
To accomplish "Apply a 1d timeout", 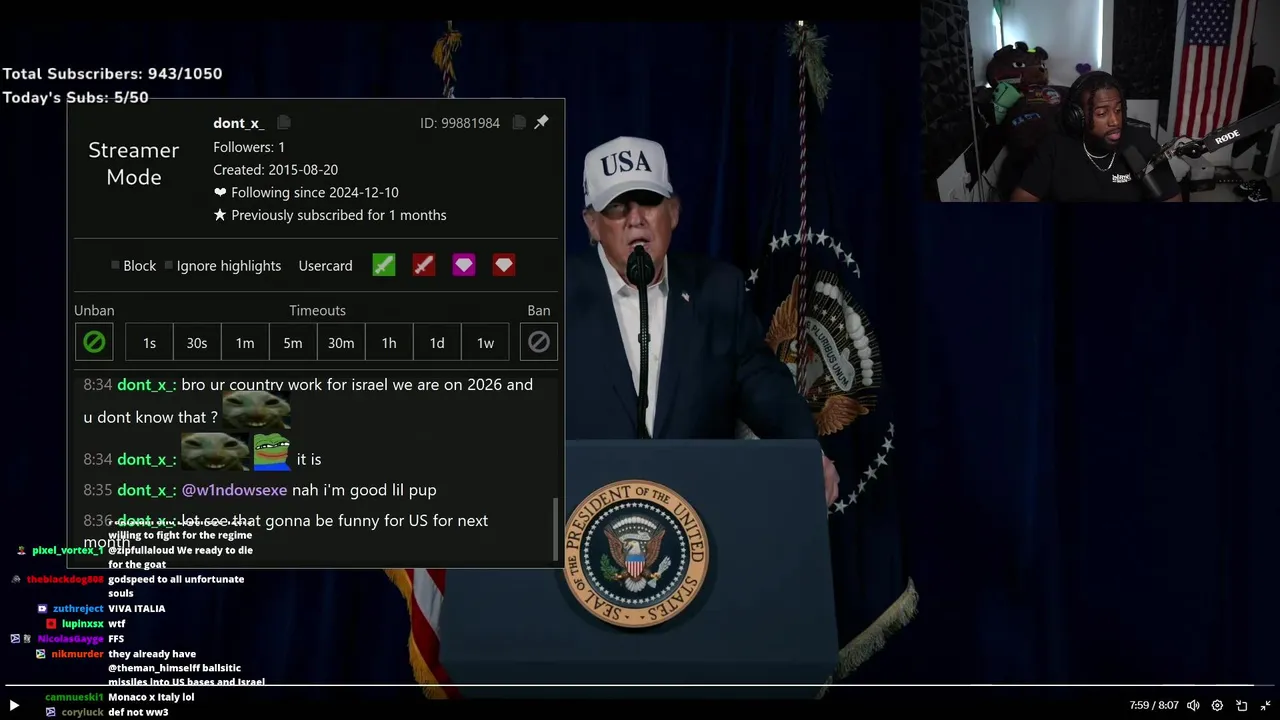I will coord(437,342).
